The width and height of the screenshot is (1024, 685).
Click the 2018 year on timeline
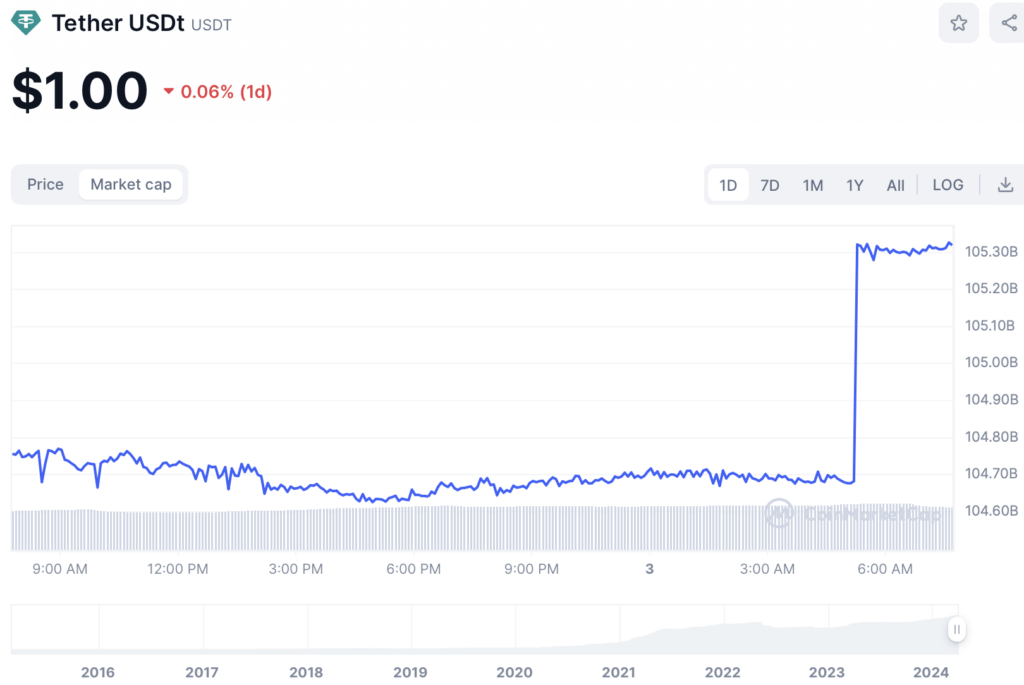click(x=306, y=673)
